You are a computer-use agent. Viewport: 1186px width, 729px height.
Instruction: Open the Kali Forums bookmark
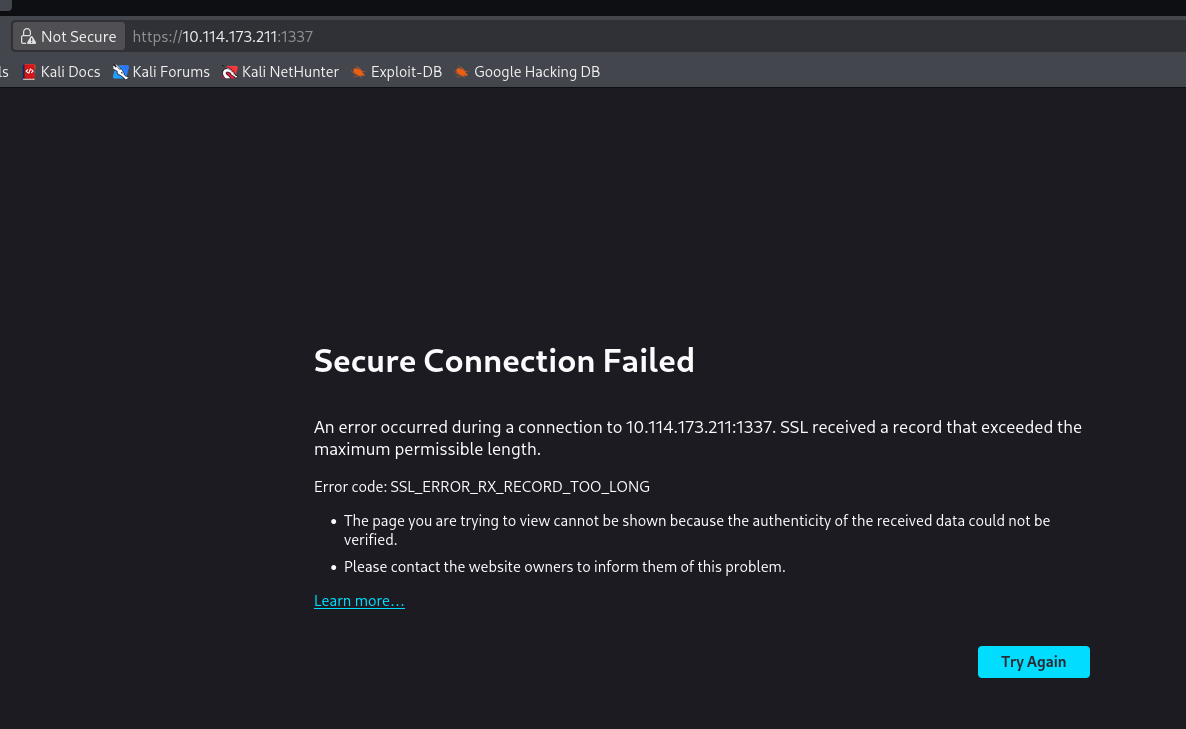(170, 72)
